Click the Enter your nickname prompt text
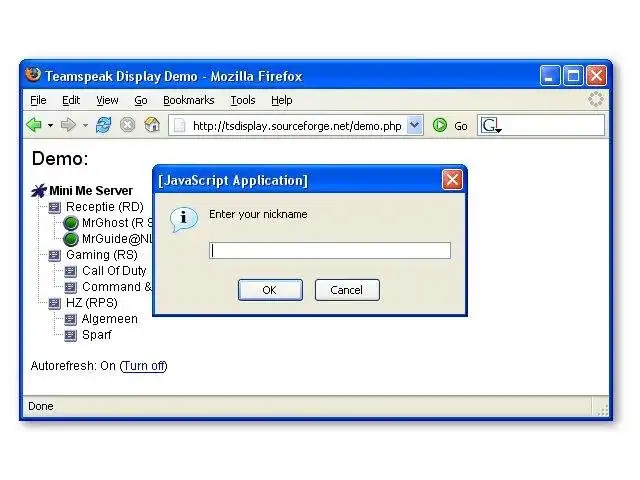Viewport: 640px width, 480px height. pyautogui.click(x=258, y=214)
